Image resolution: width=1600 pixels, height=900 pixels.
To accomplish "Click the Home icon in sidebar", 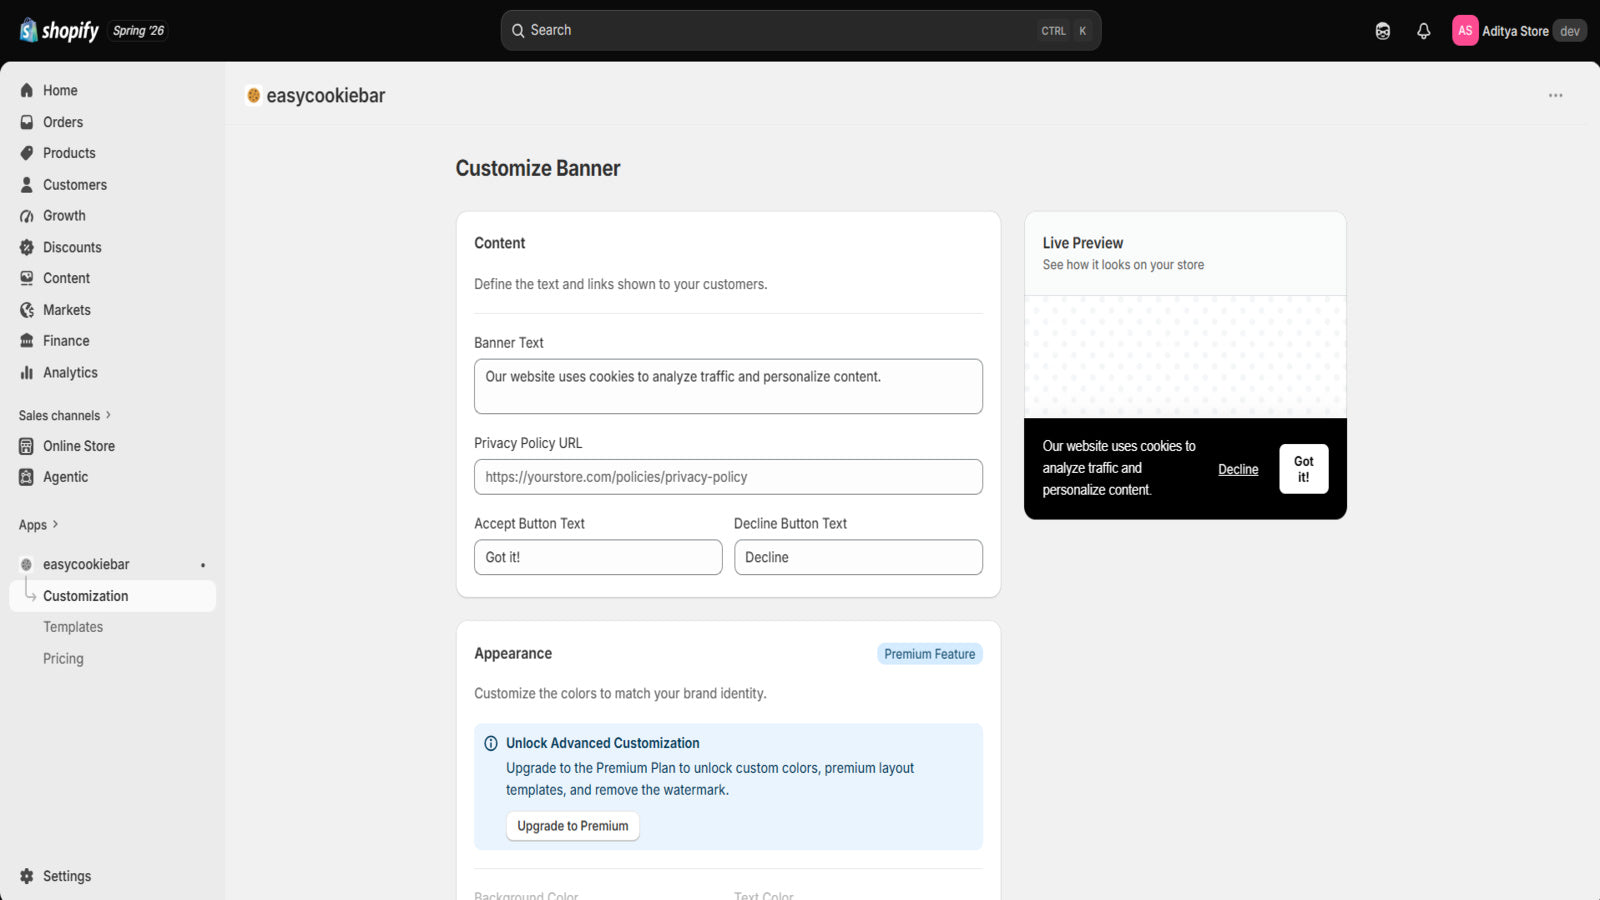I will pos(27,90).
